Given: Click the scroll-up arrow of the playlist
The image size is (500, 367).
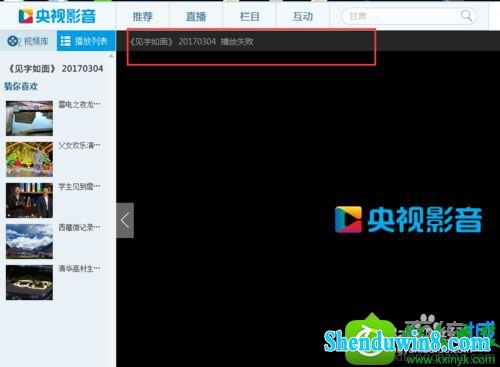Looking at the screenshot, I should pyautogui.click(x=111, y=56).
